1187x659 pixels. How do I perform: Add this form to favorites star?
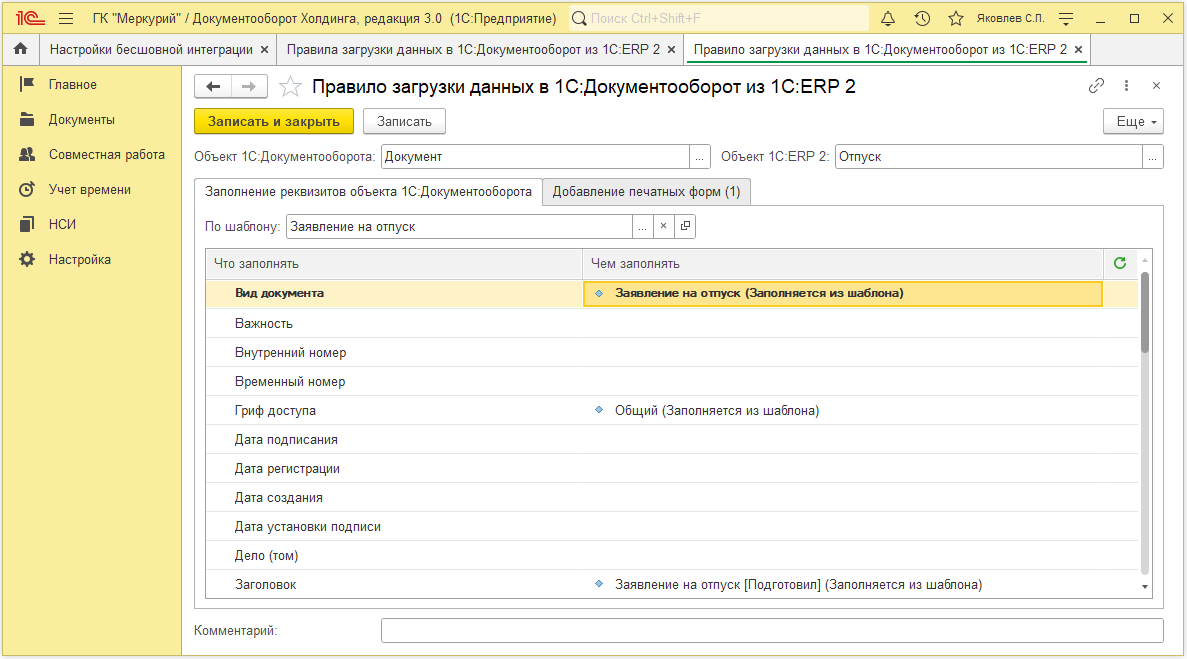[x=290, y=86]
